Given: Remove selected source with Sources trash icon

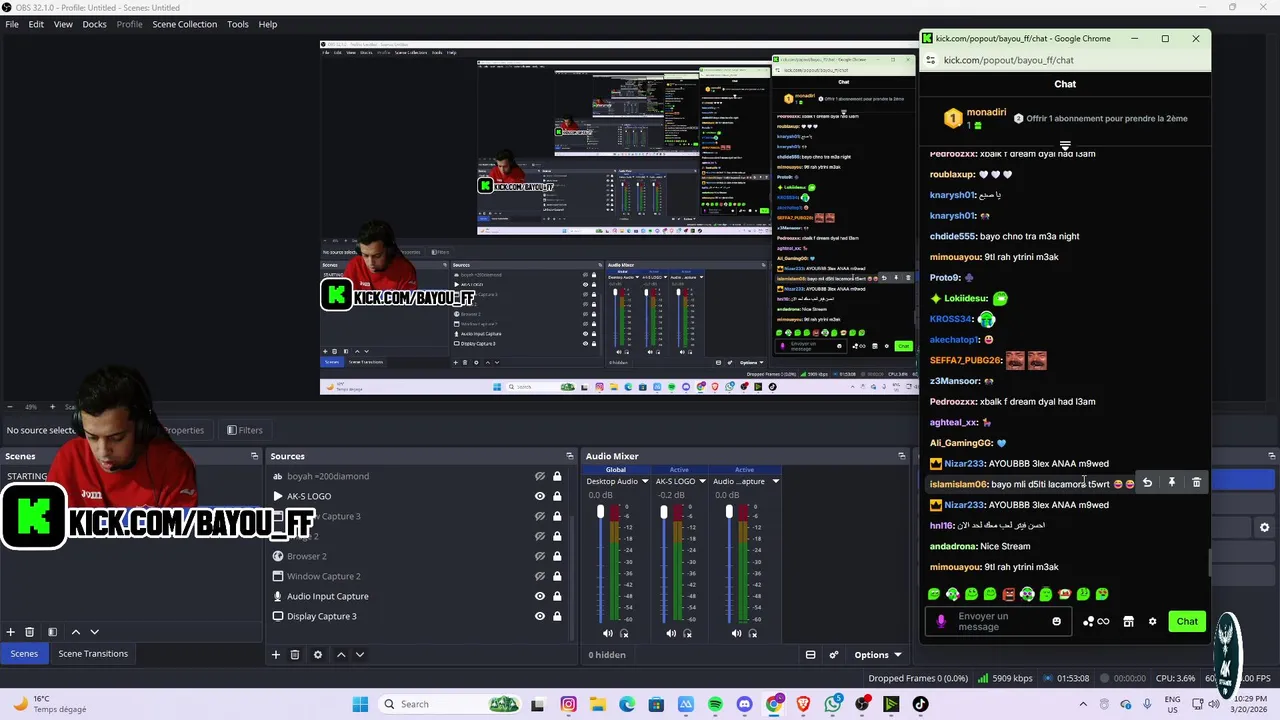Looking at the screenshot, I should [295, 655].
